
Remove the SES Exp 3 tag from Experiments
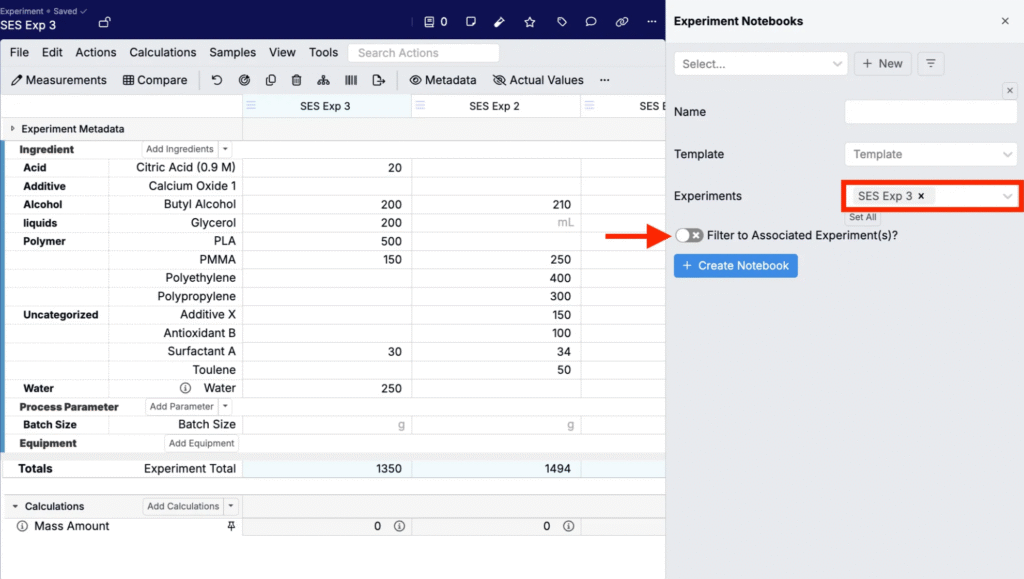921,196
